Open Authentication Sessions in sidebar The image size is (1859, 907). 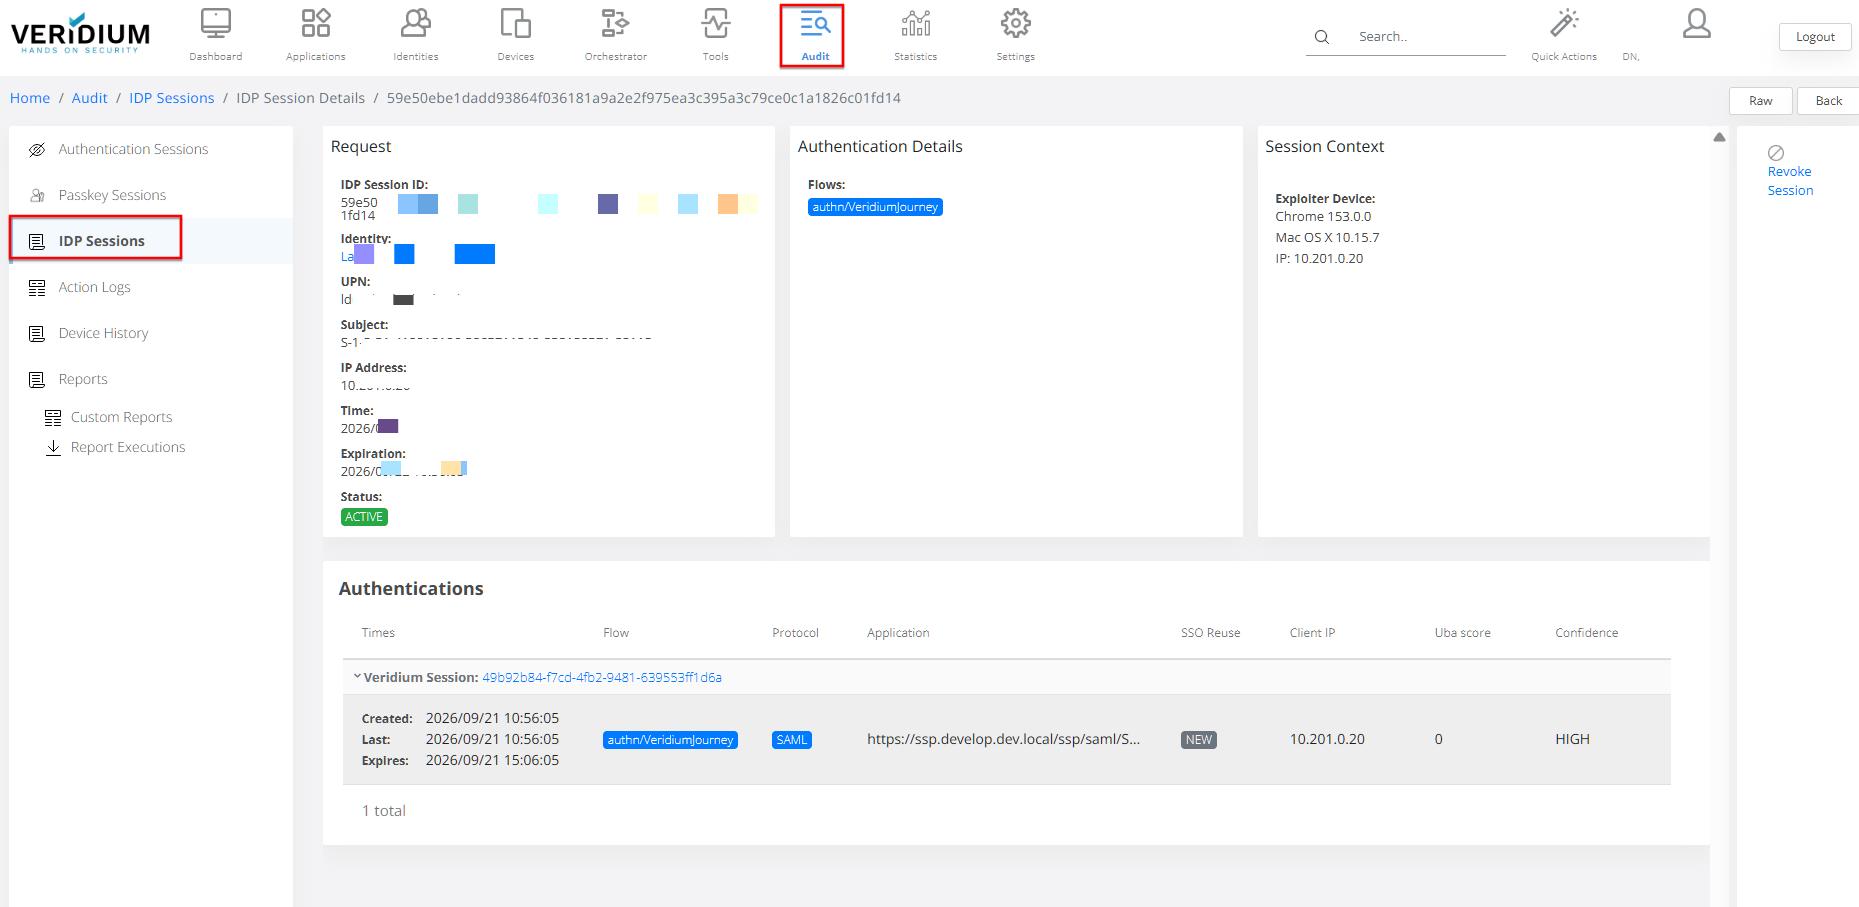(x=133, y=149)
